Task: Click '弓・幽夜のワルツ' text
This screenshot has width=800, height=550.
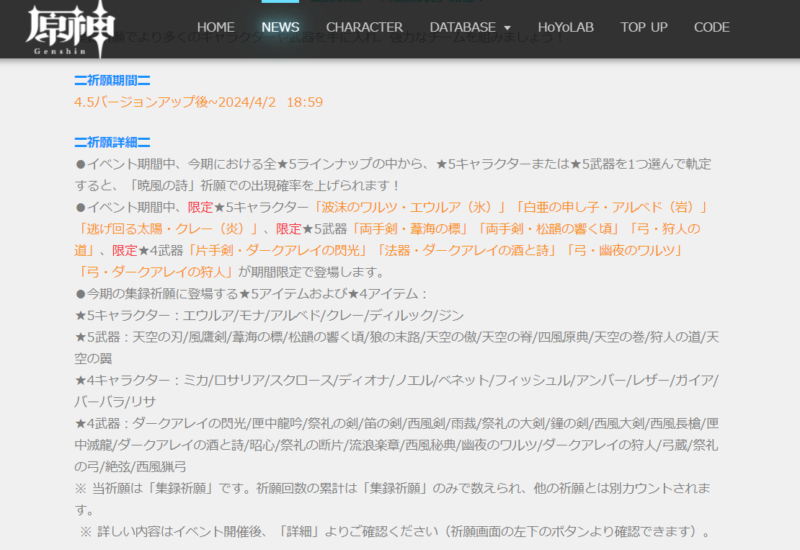Action: (x=624, y=250)
